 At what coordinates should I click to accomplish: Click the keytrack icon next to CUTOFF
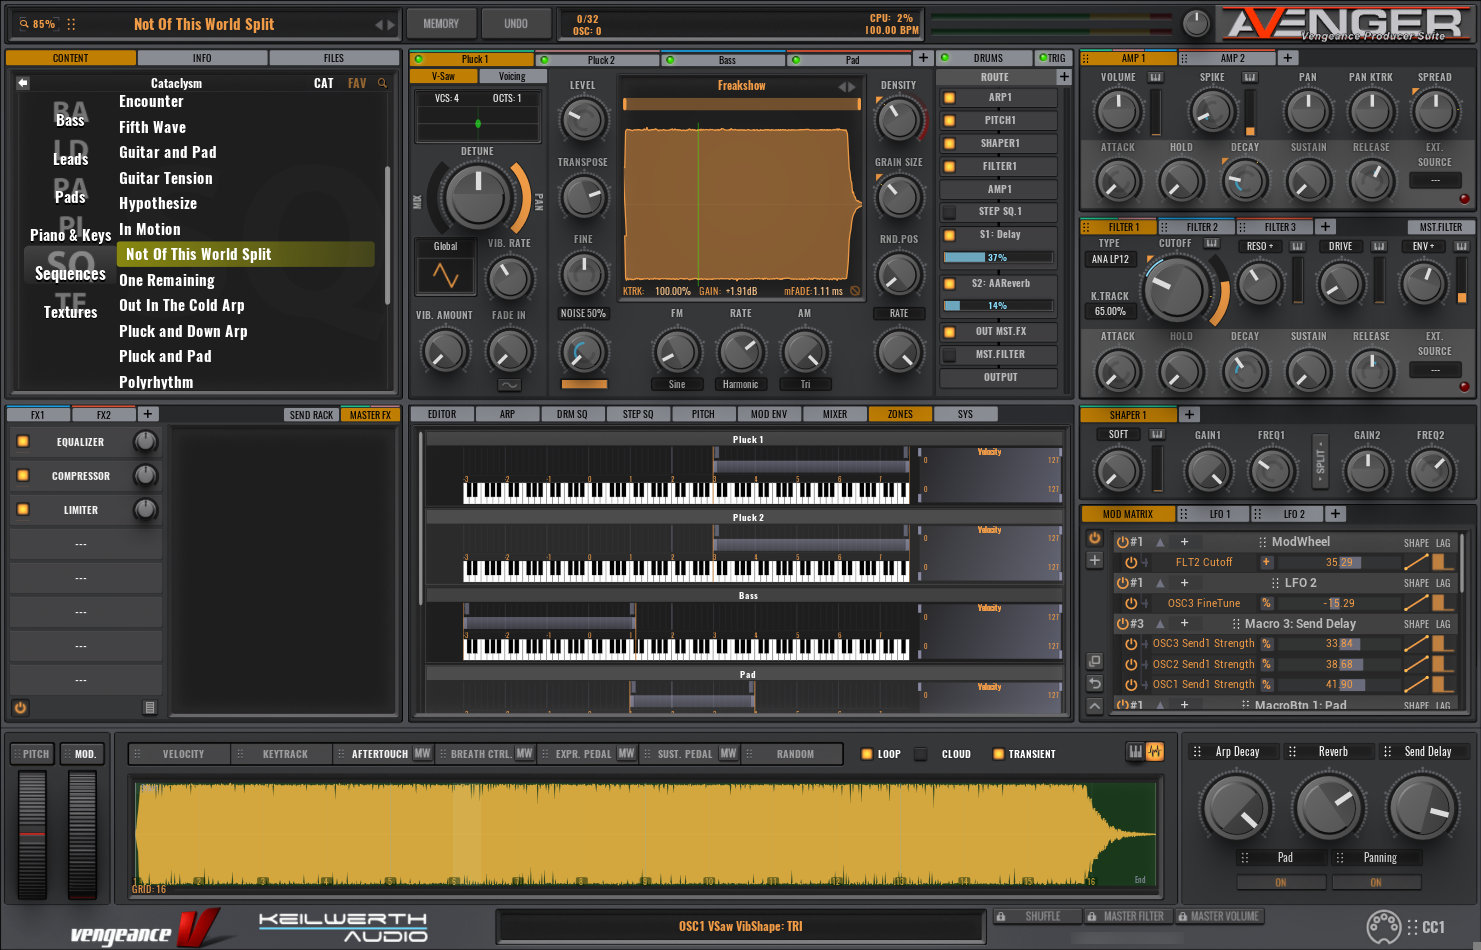click(1212, 243)
